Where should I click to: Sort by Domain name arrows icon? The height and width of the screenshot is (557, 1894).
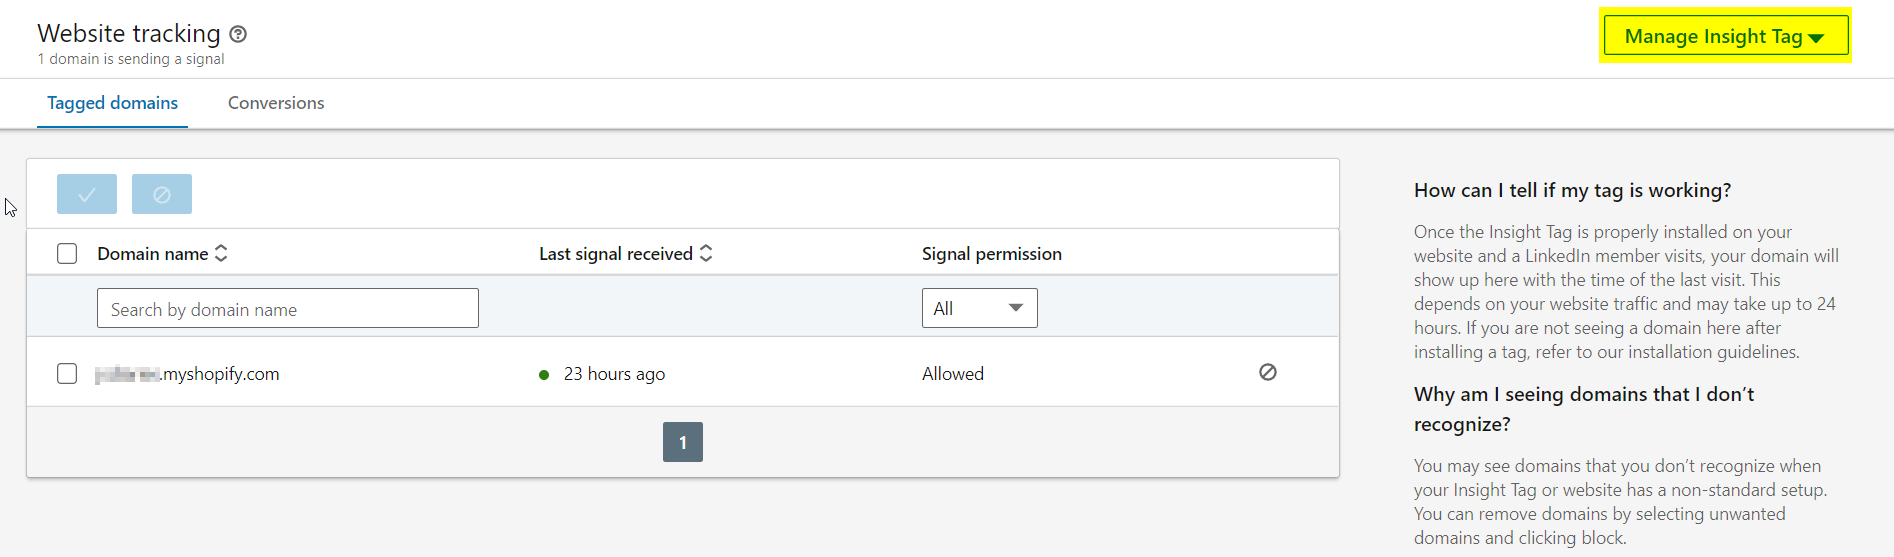[x=221, y=254]
